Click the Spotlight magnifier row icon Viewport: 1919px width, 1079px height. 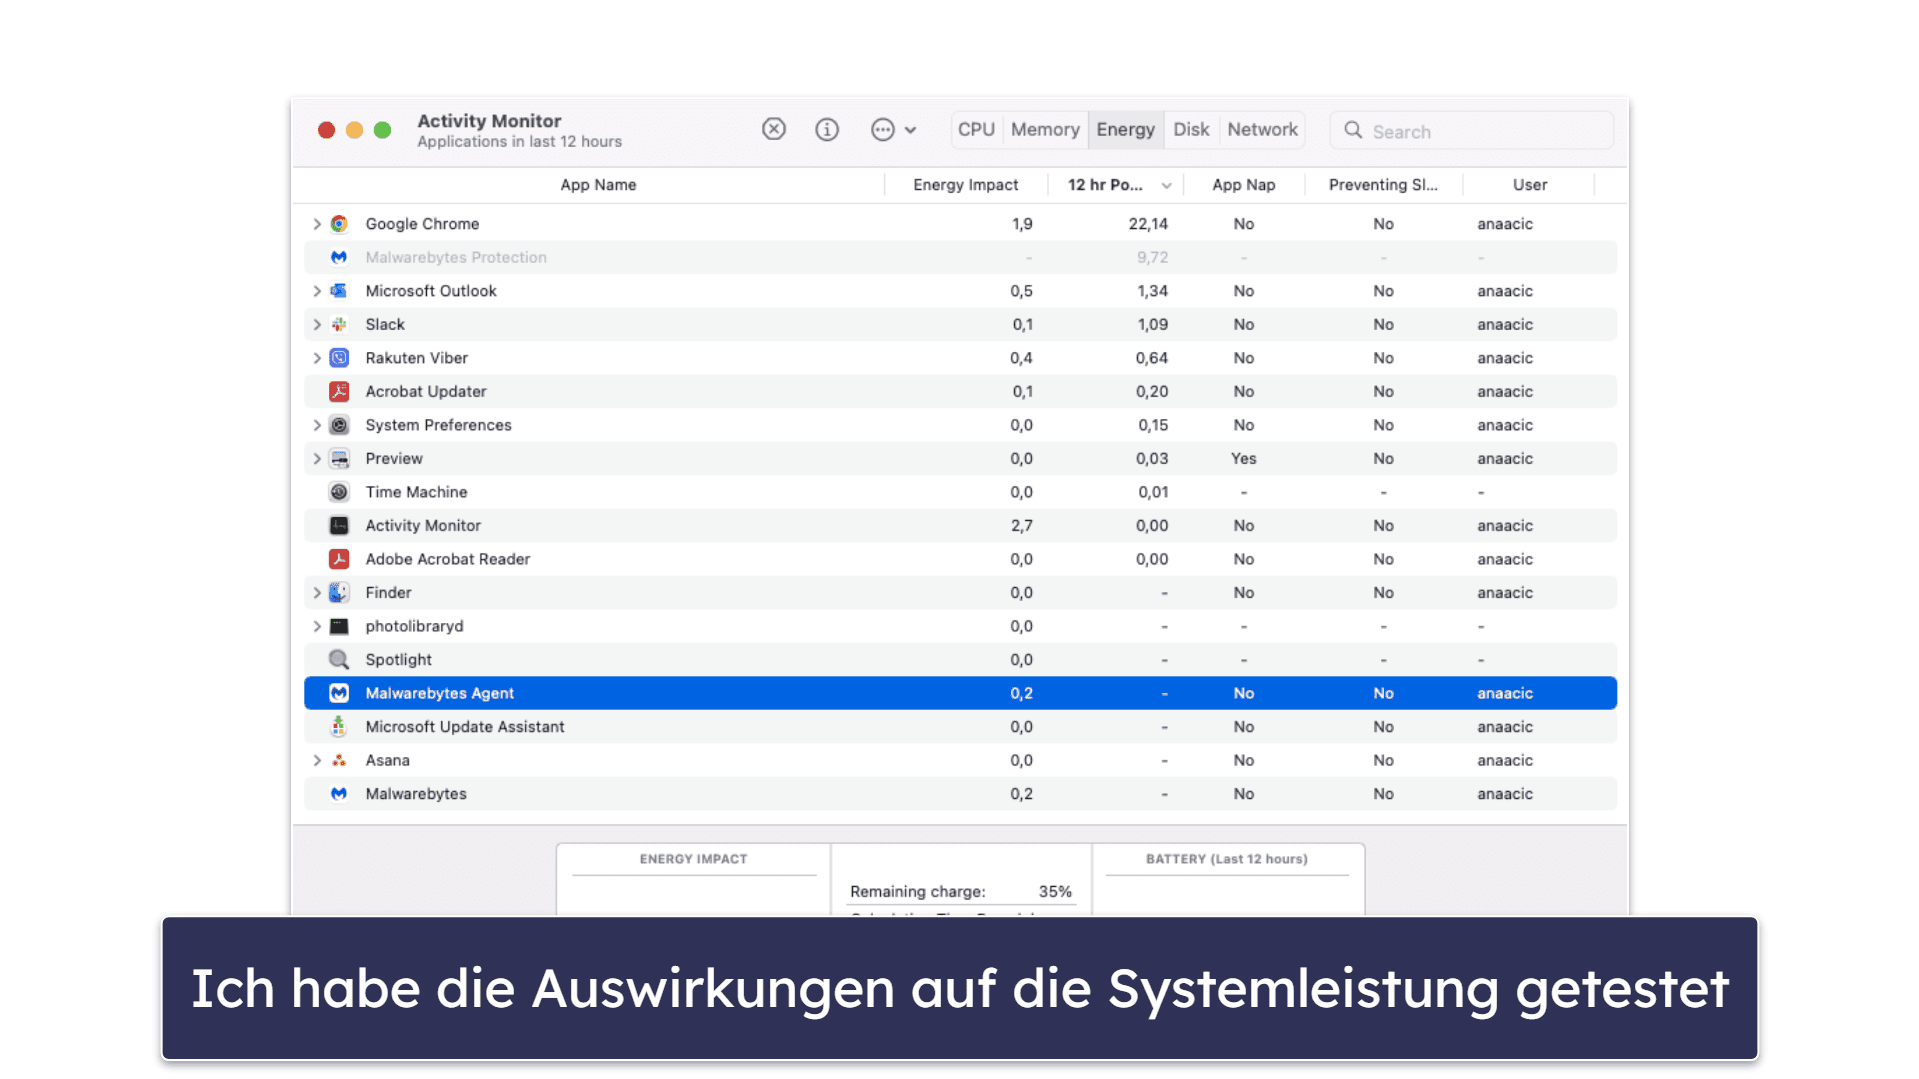339,660
